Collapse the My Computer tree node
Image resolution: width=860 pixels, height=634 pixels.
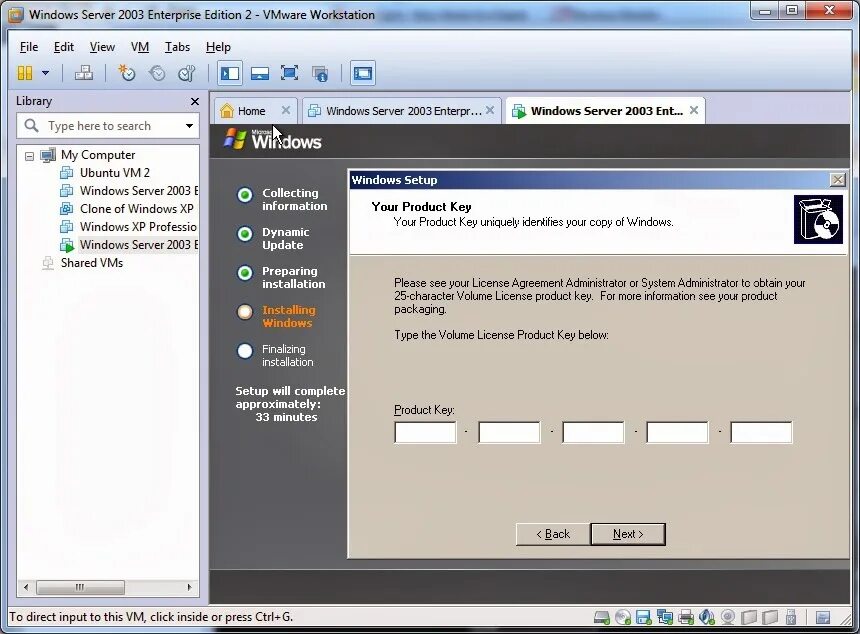click(29, 156)
